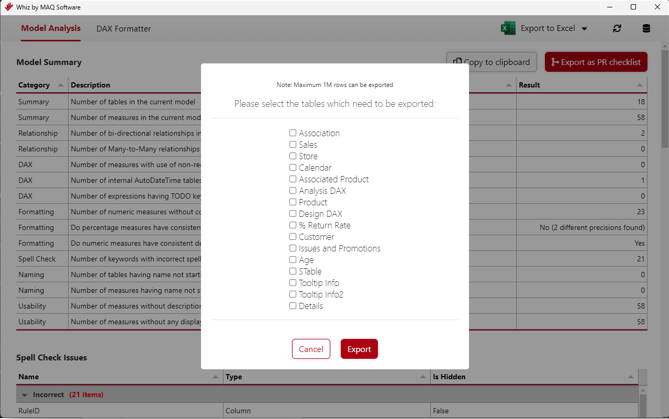Screen dimensions: 669x419
Task: Sort by the Result column arrow
Action: pyautogui.click(x=640, y=86)
